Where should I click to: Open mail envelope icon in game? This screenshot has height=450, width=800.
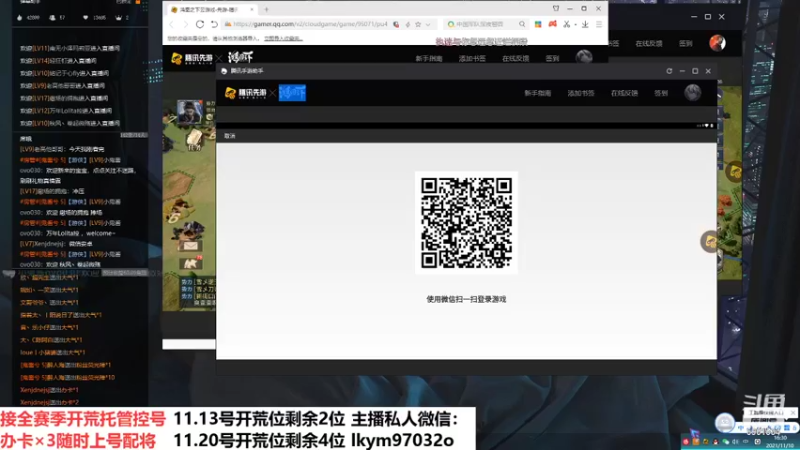click(190, 246)
